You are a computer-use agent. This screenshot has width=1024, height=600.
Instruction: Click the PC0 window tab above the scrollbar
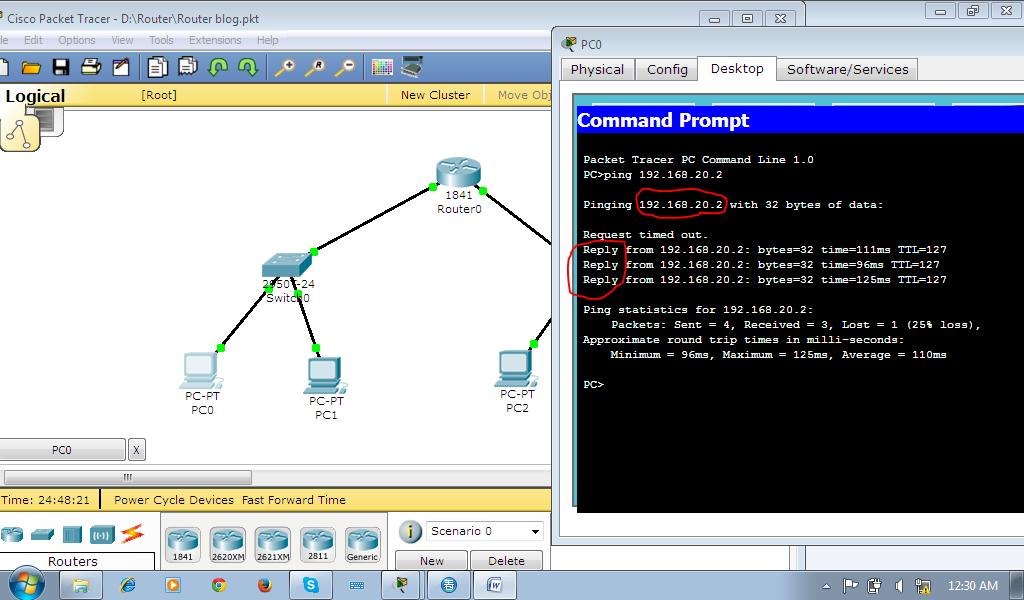[x=61, y=450]
